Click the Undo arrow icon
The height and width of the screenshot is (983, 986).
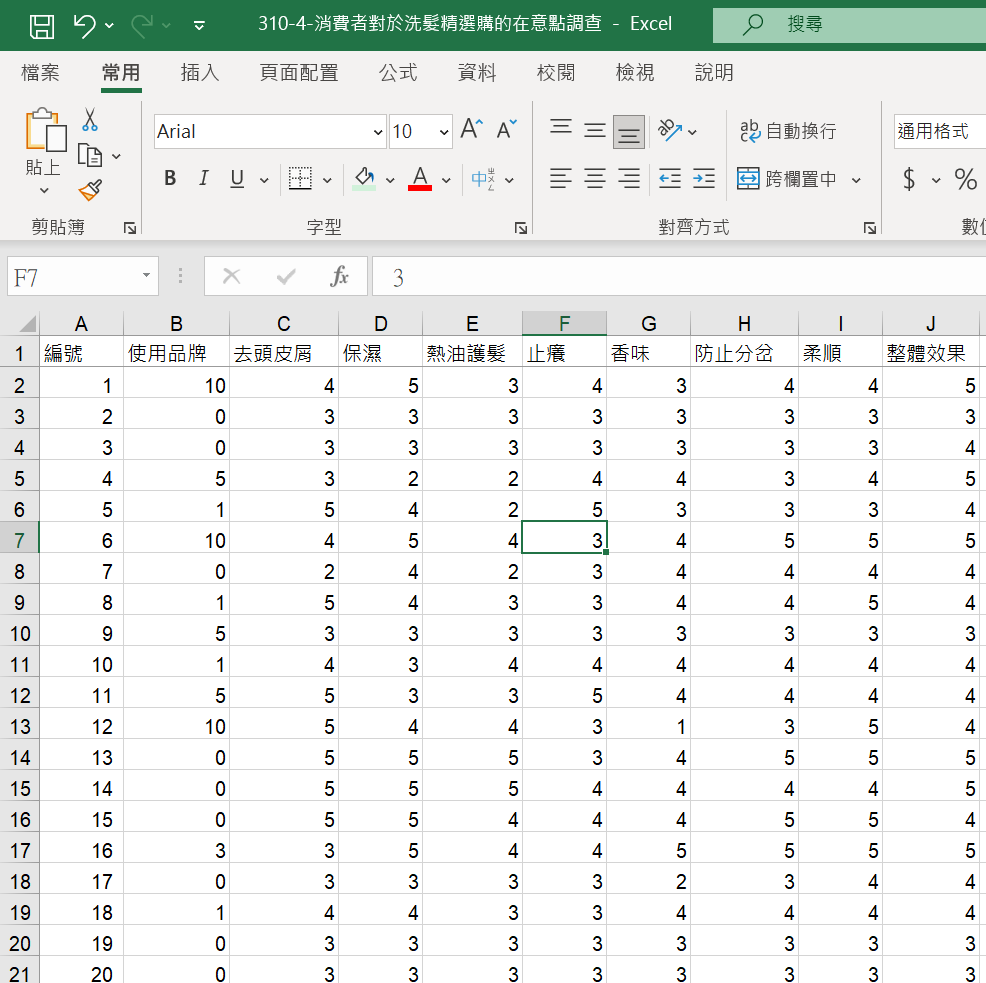(x=85, y=25)
